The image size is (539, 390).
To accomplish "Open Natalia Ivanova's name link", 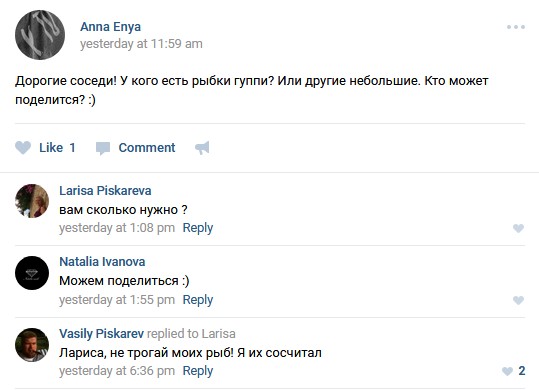I will tap(102, 262).
